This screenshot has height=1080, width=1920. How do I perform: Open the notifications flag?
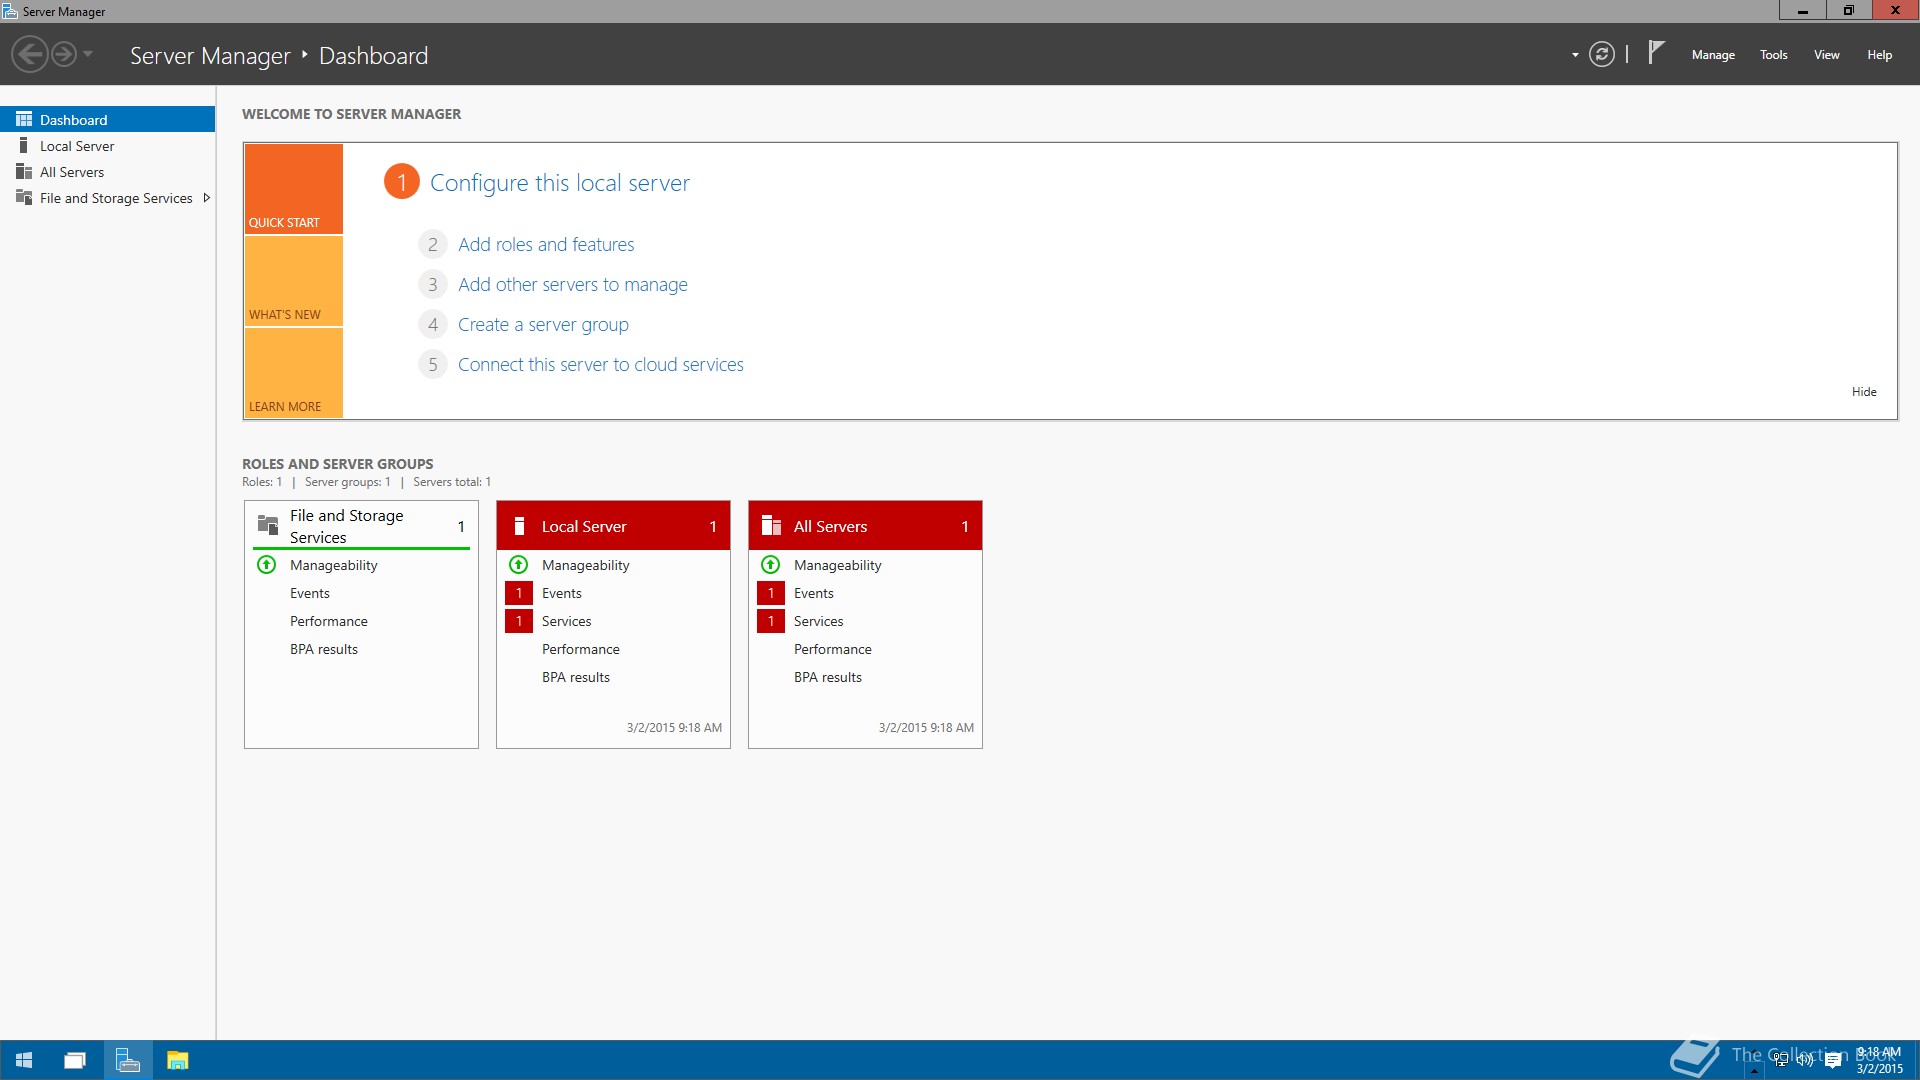pyautogui.click(x=1656, y=52)
